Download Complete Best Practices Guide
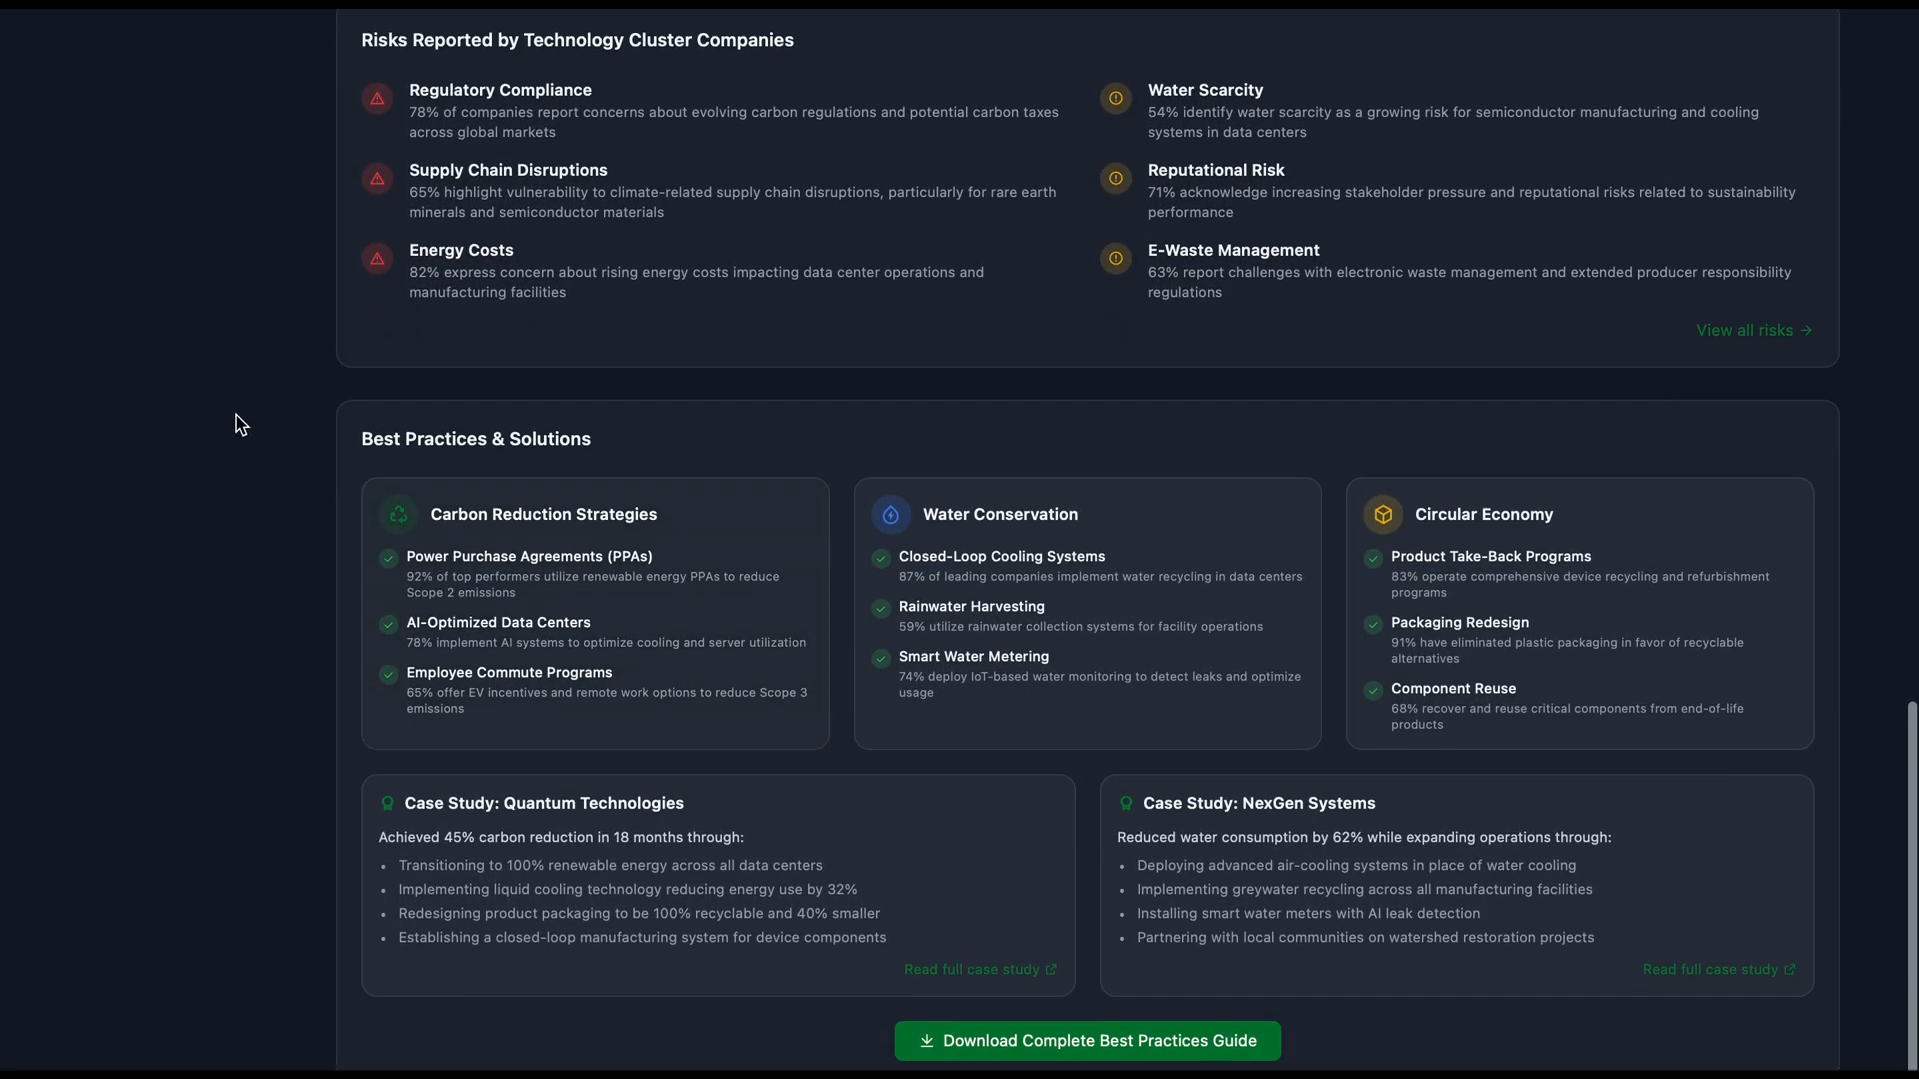Screen dimensions: 1919x1079 [x=1087, y=1041]
